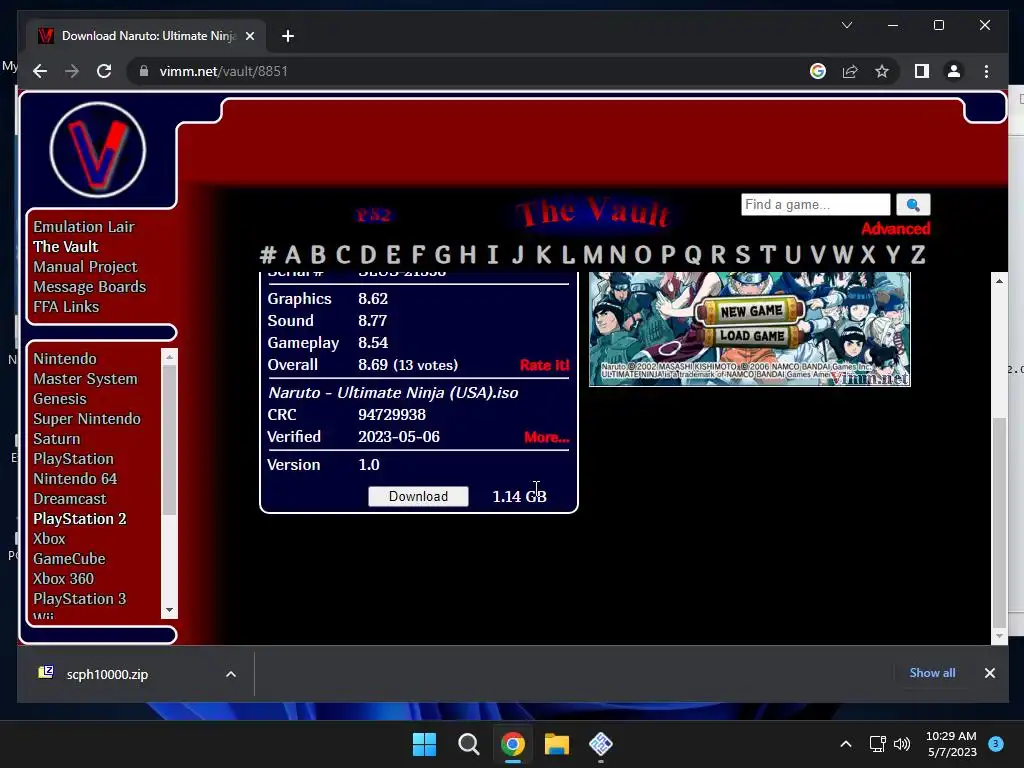
Task: Click the systems list scroll-down arrow
Action: (x=169, y=610)
